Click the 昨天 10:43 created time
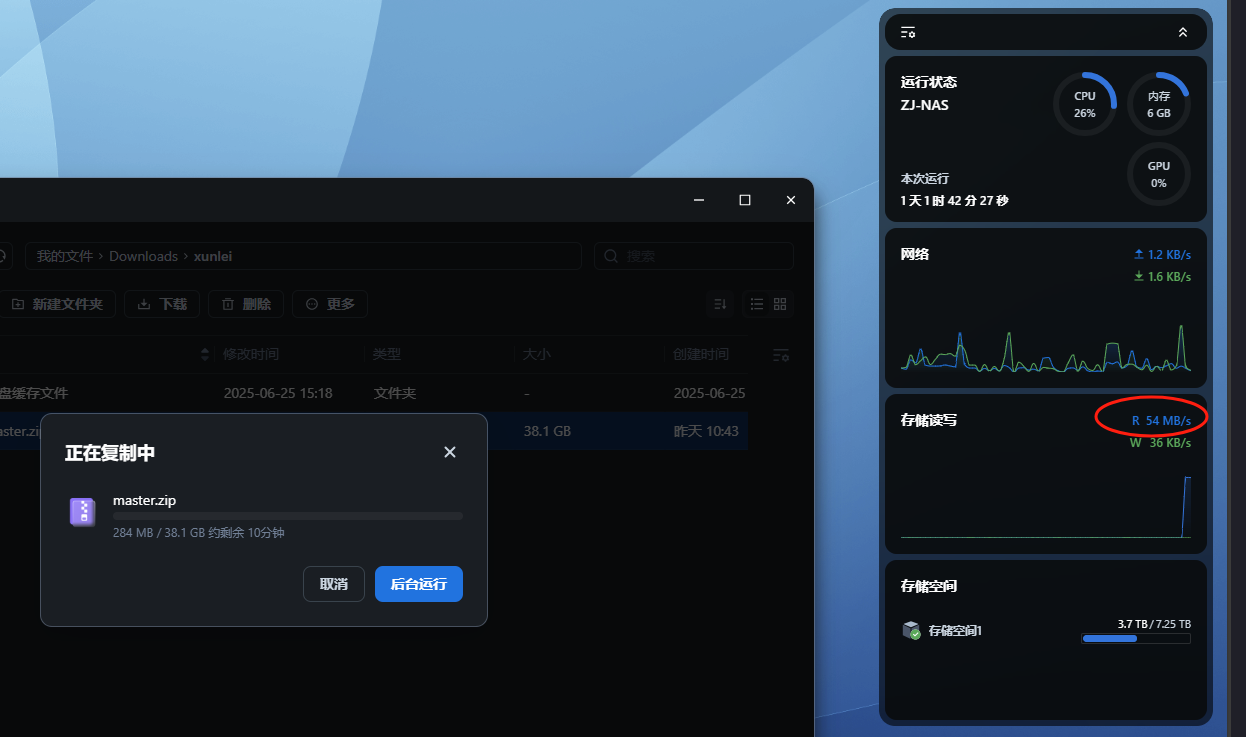The width and height of the screenshot is (1246, 737). 706,431
